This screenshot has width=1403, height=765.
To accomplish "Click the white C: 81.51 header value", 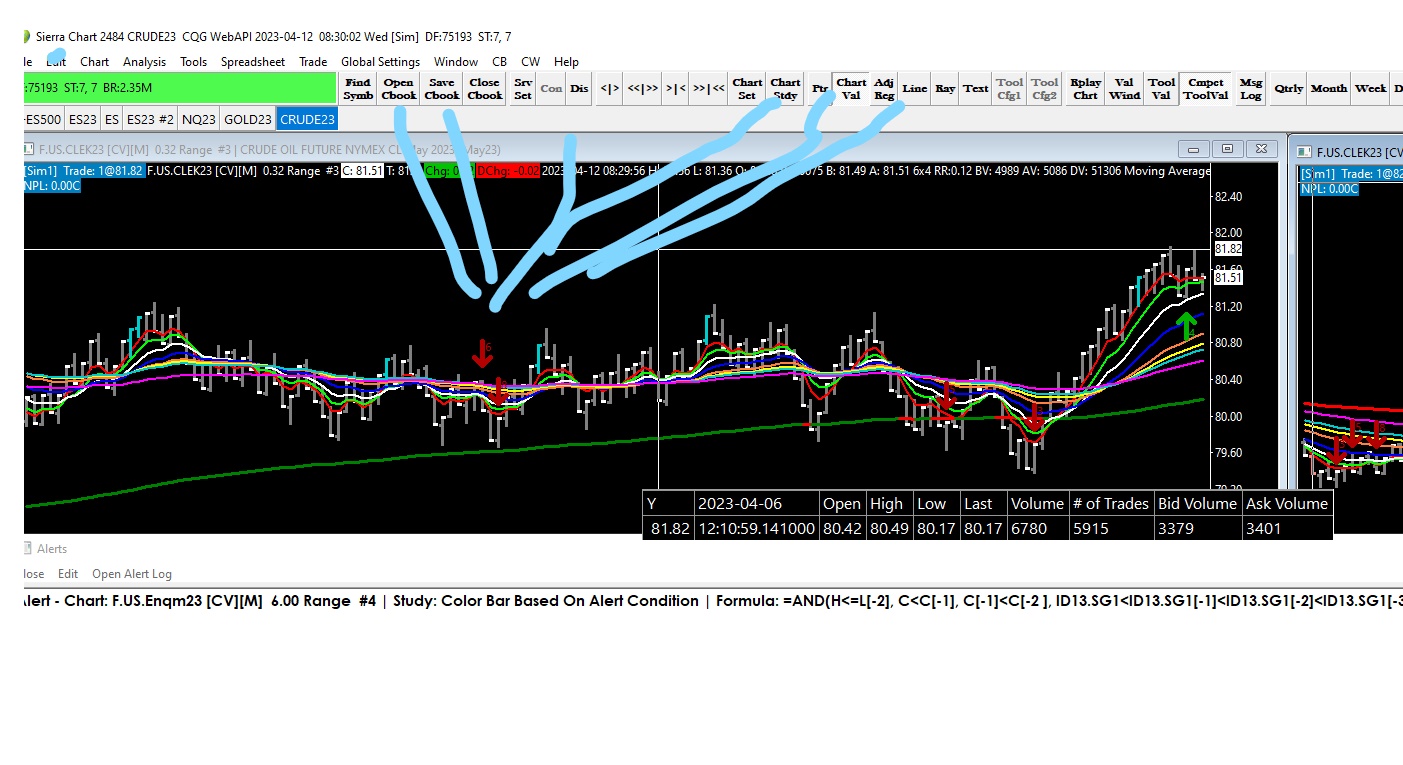I will point(362,171).
